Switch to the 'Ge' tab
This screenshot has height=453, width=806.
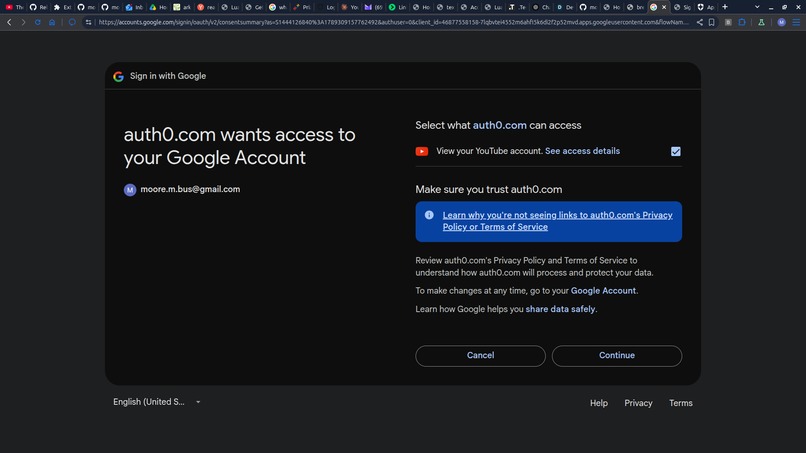(x=254, y=7)
